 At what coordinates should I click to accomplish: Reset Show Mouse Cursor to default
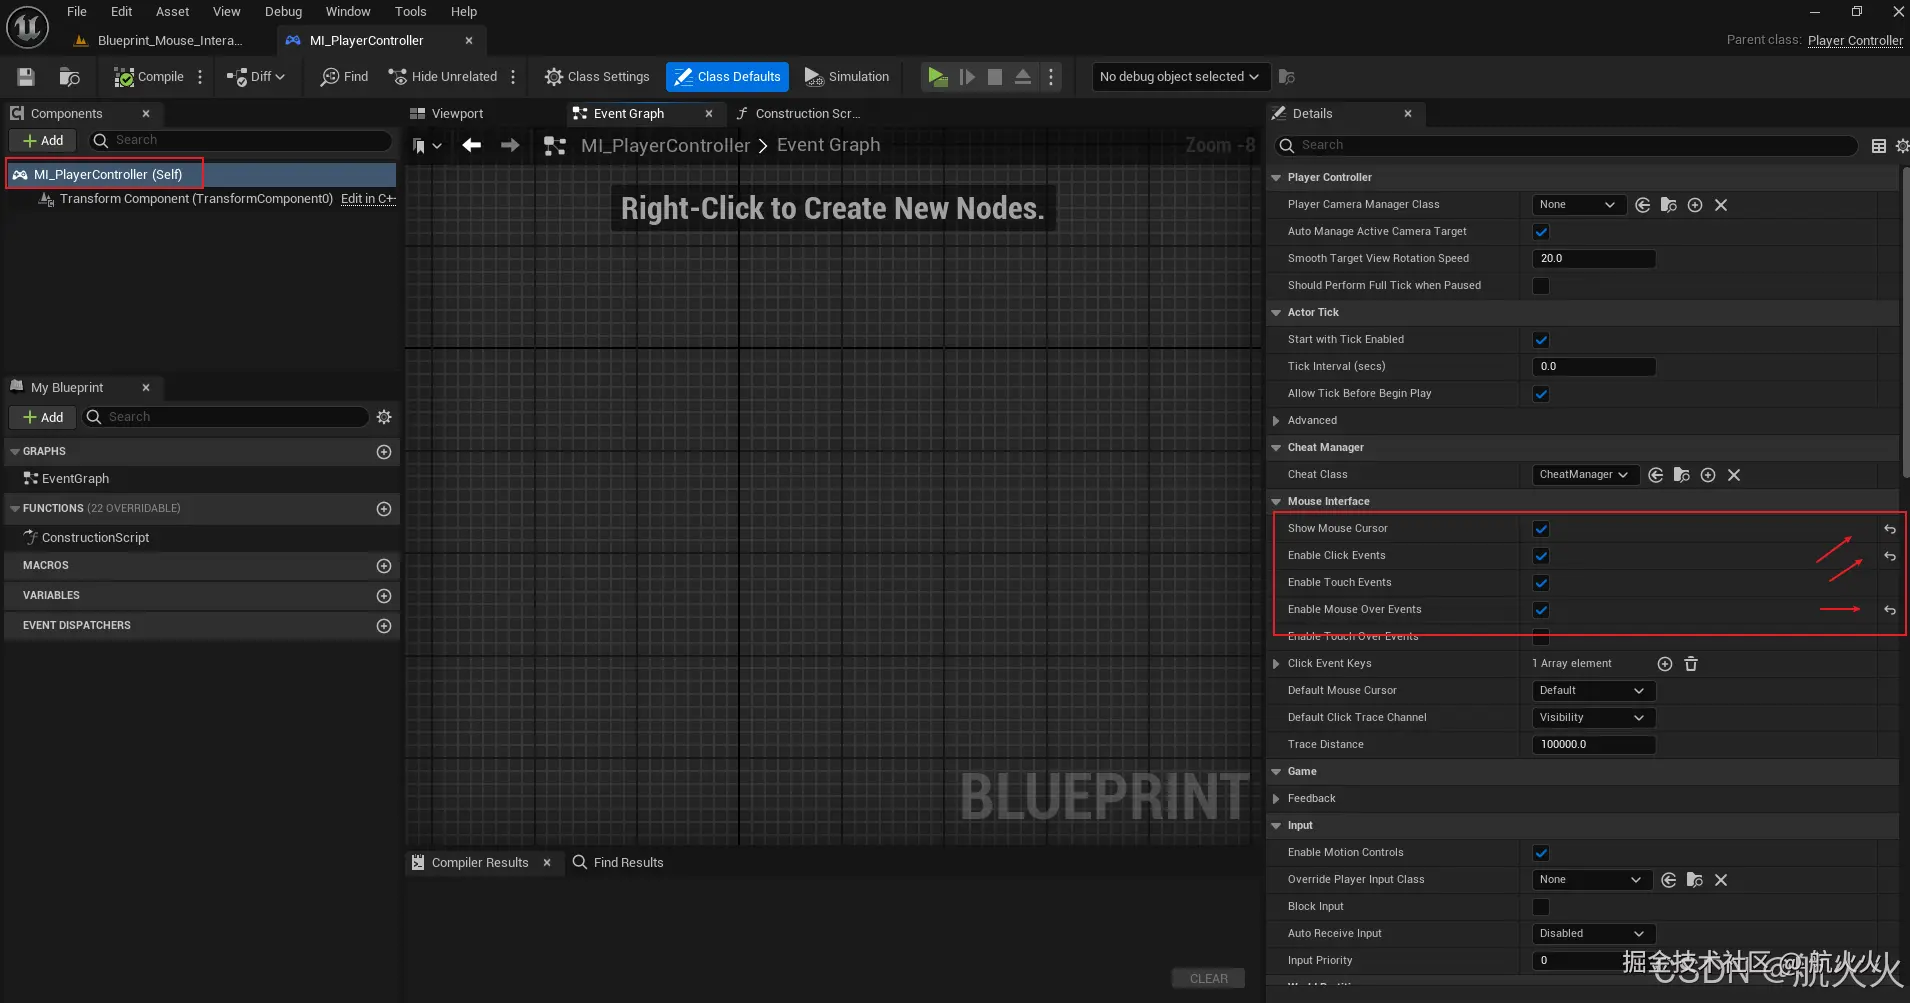[x=1890, y=529]
